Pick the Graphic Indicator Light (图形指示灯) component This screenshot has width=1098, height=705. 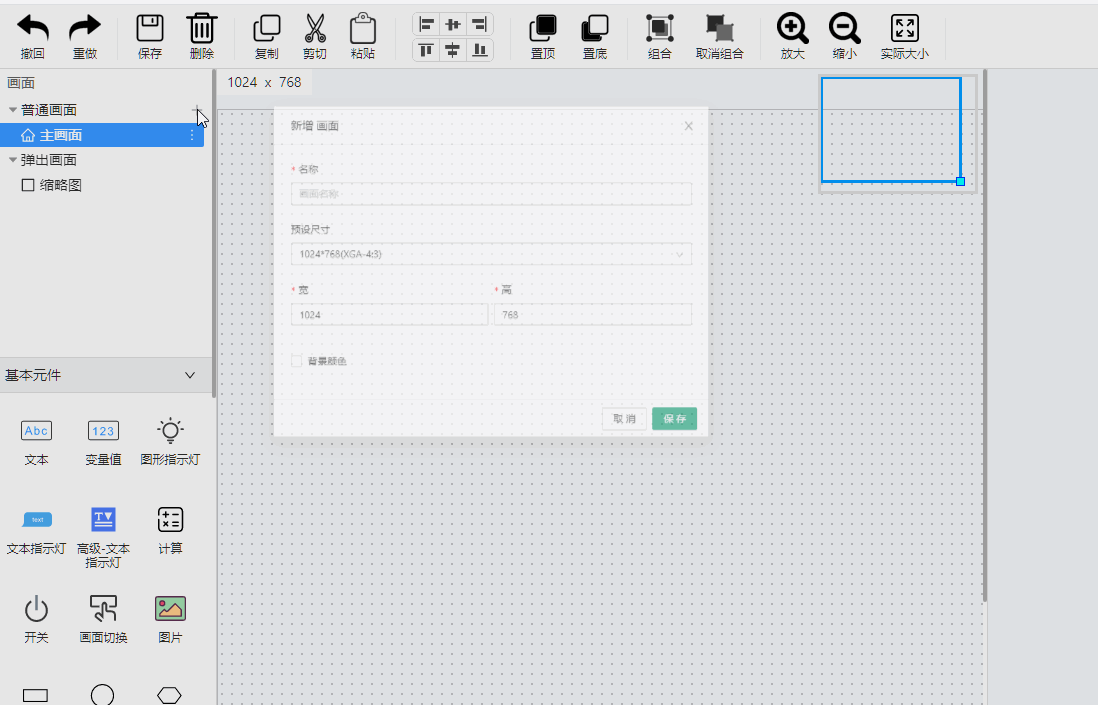coord(171,431)
